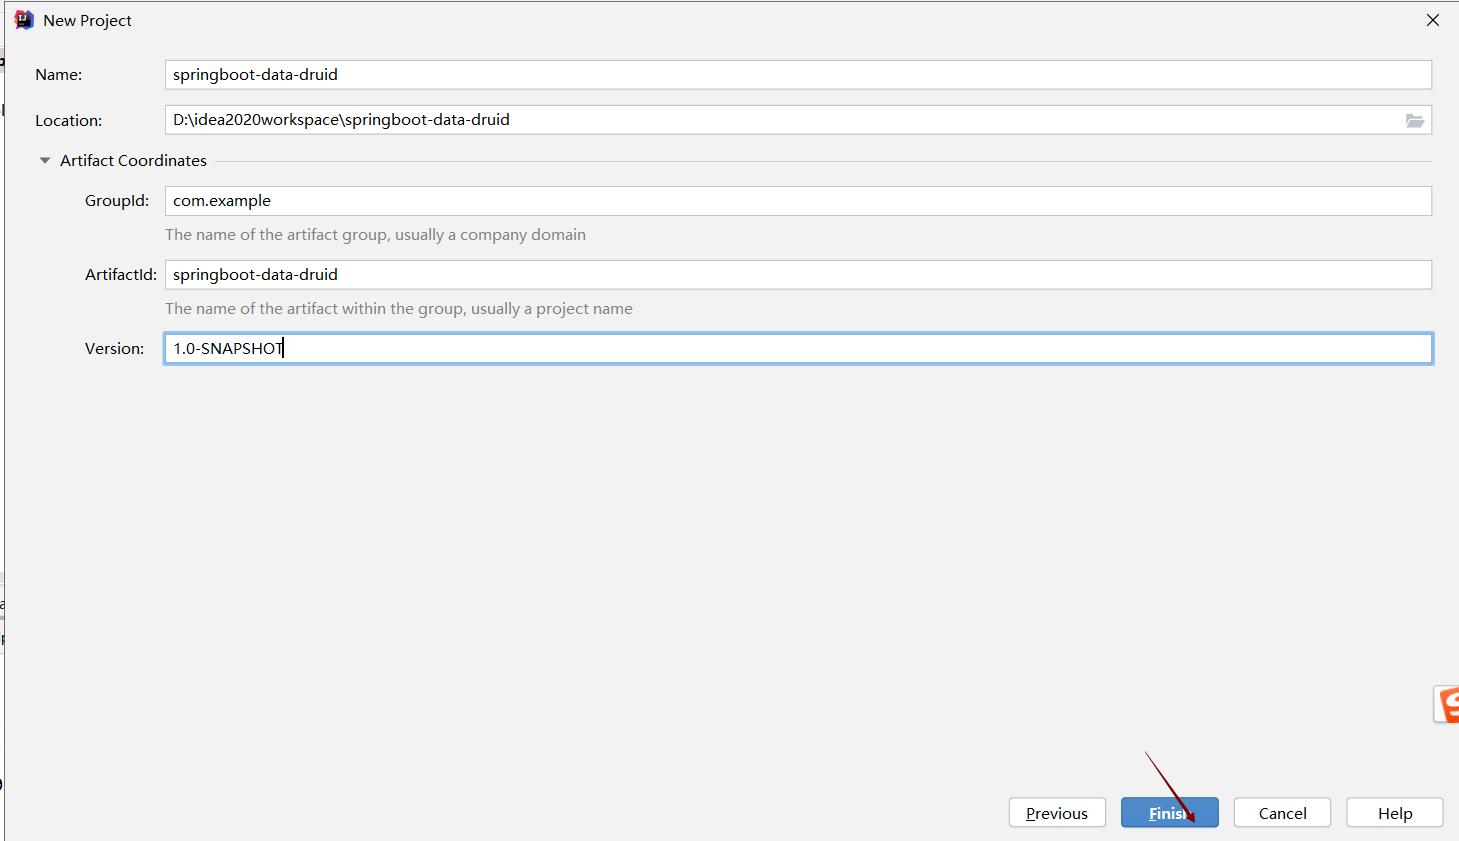Click the Artifact Coordinates section header
Viewport: 1459px width, 841px height.
133,160
